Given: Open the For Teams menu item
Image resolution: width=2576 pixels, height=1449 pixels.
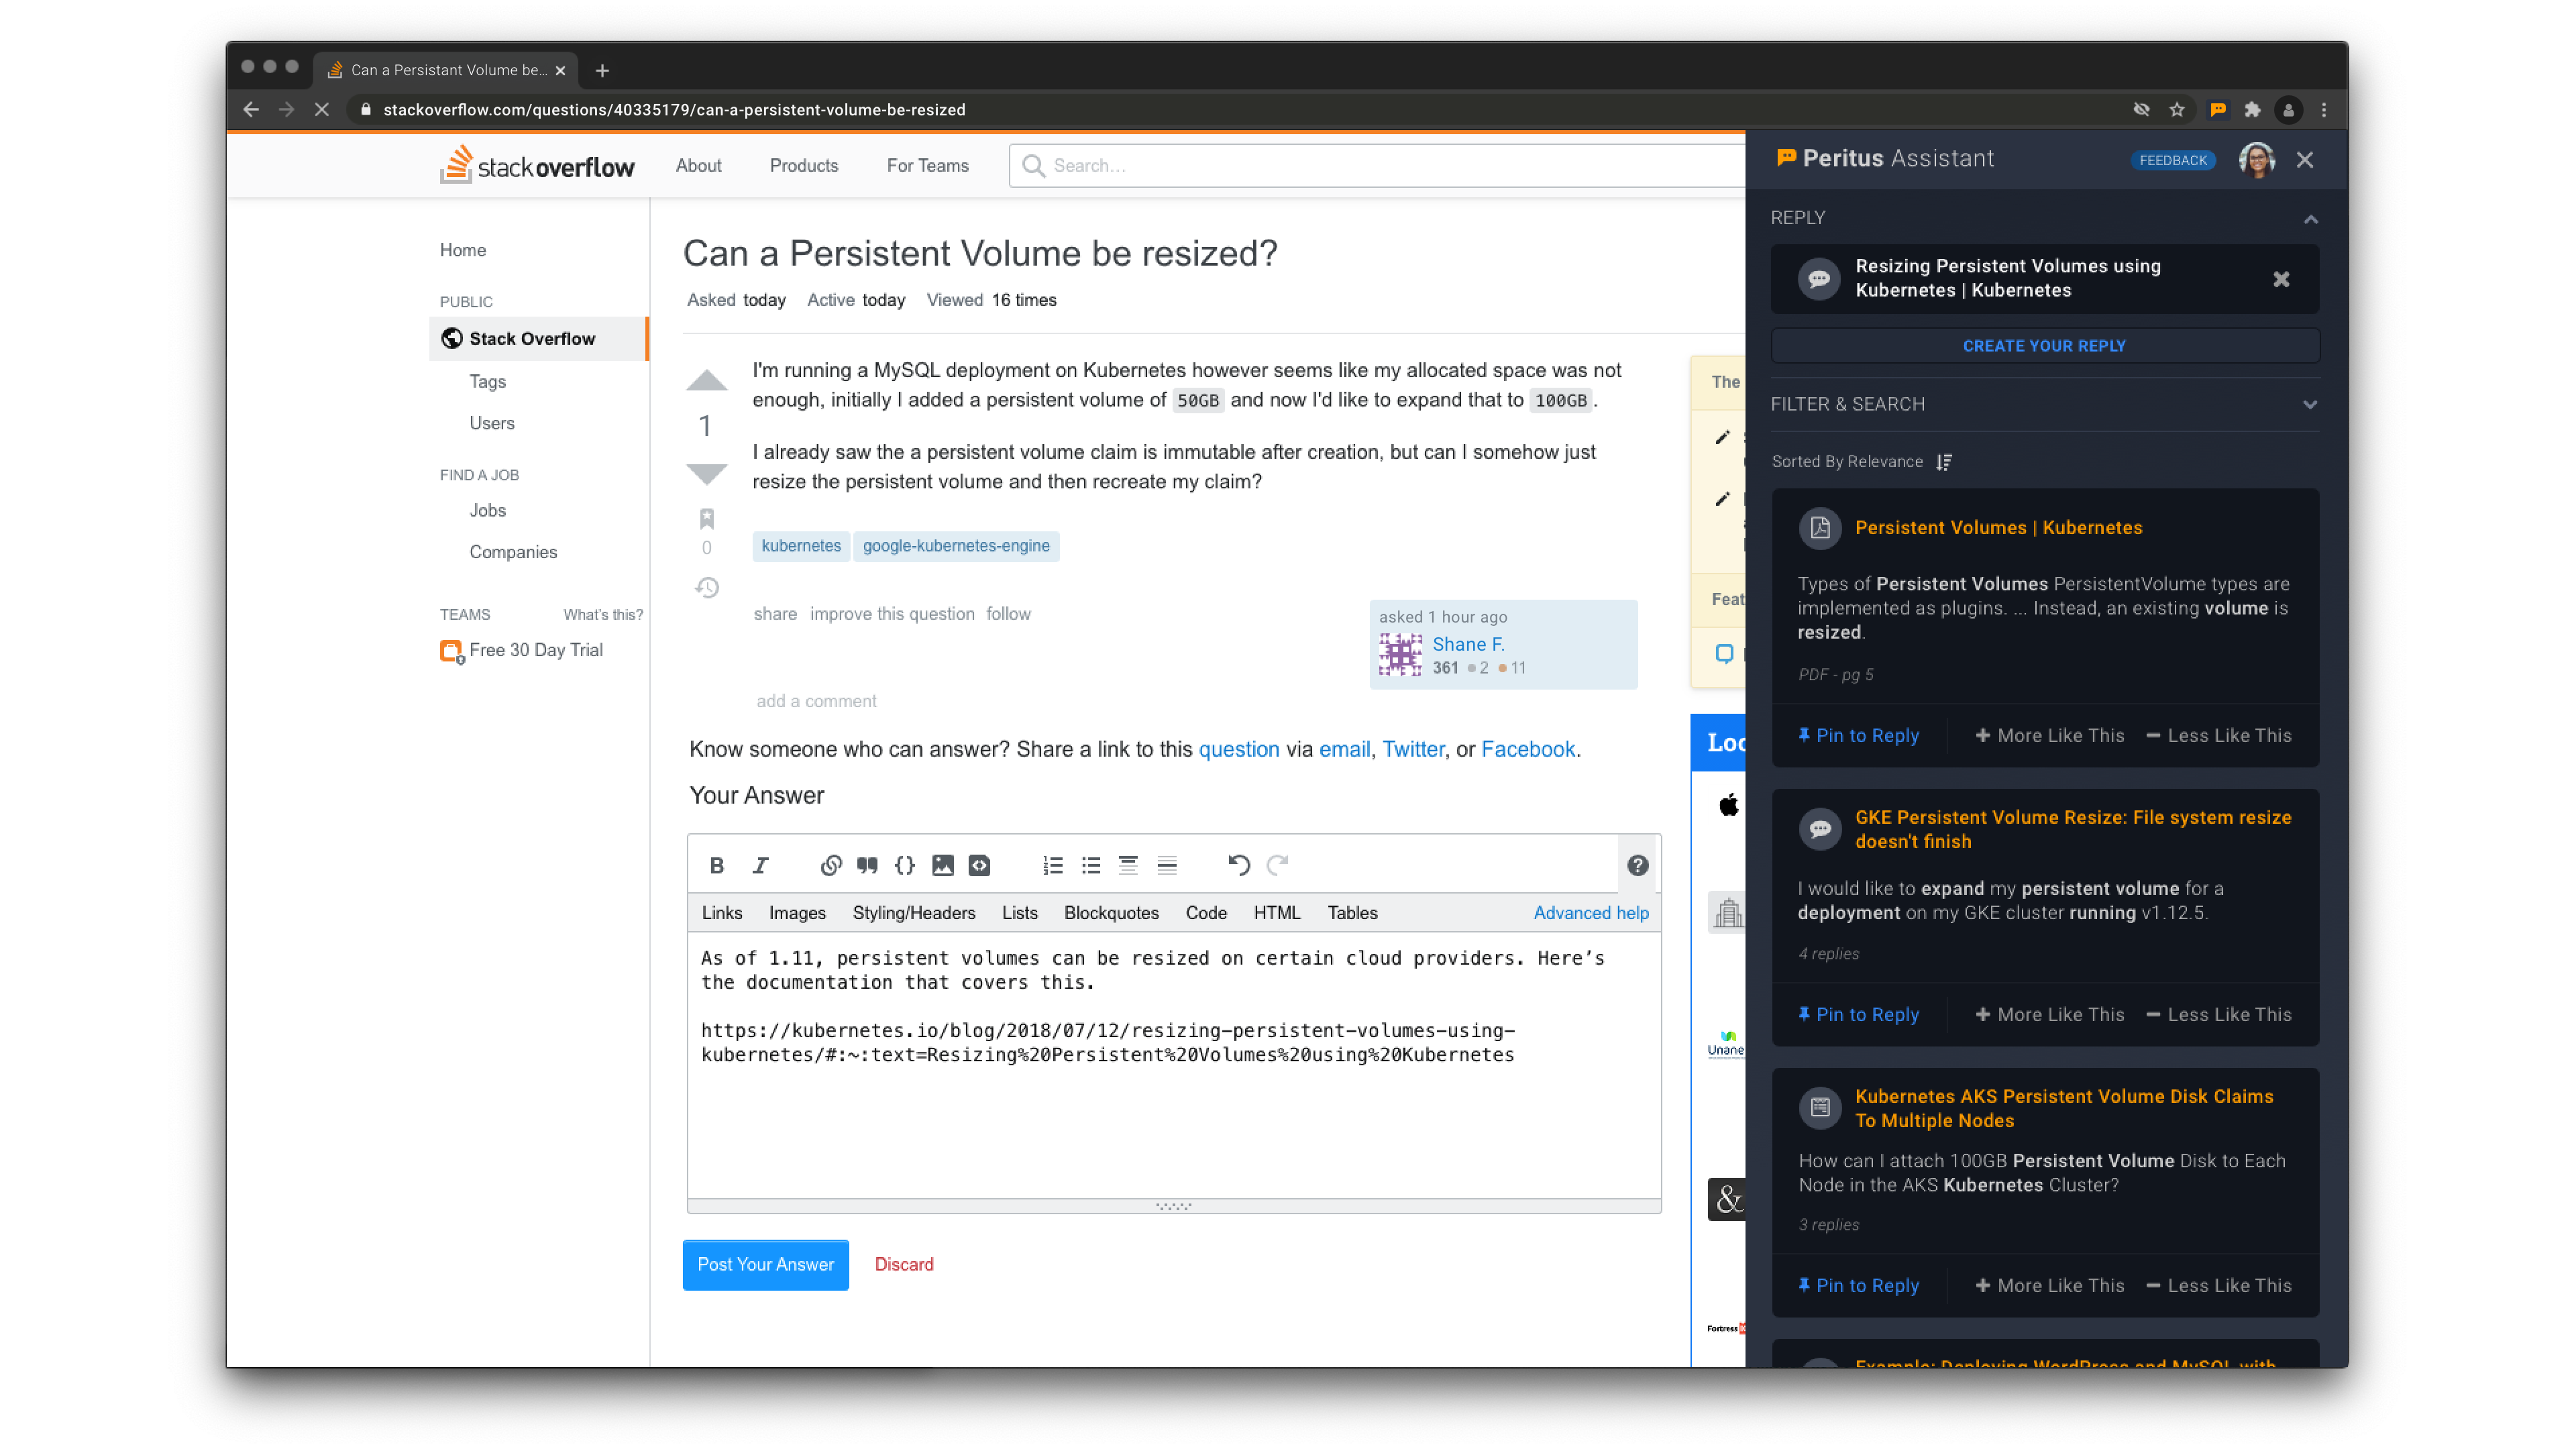Looking at the screenshot, I should pyautogui.click(x=927, y=166).
